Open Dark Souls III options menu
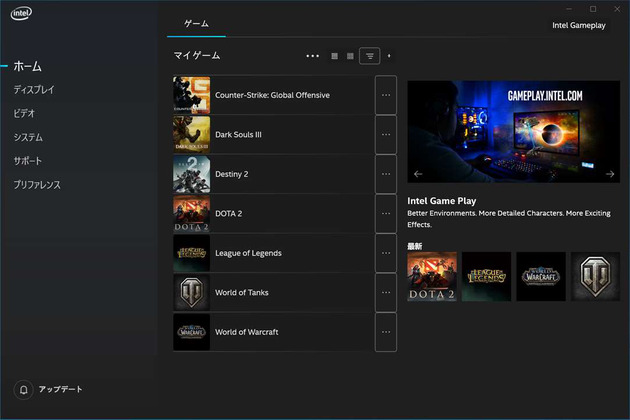This screenshot has width=630, height=420. (386, 135)
